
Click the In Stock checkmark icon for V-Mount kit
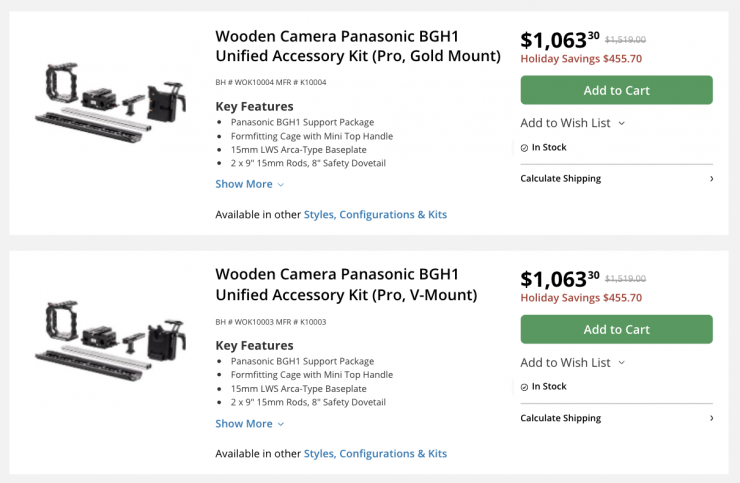[525, 387]
